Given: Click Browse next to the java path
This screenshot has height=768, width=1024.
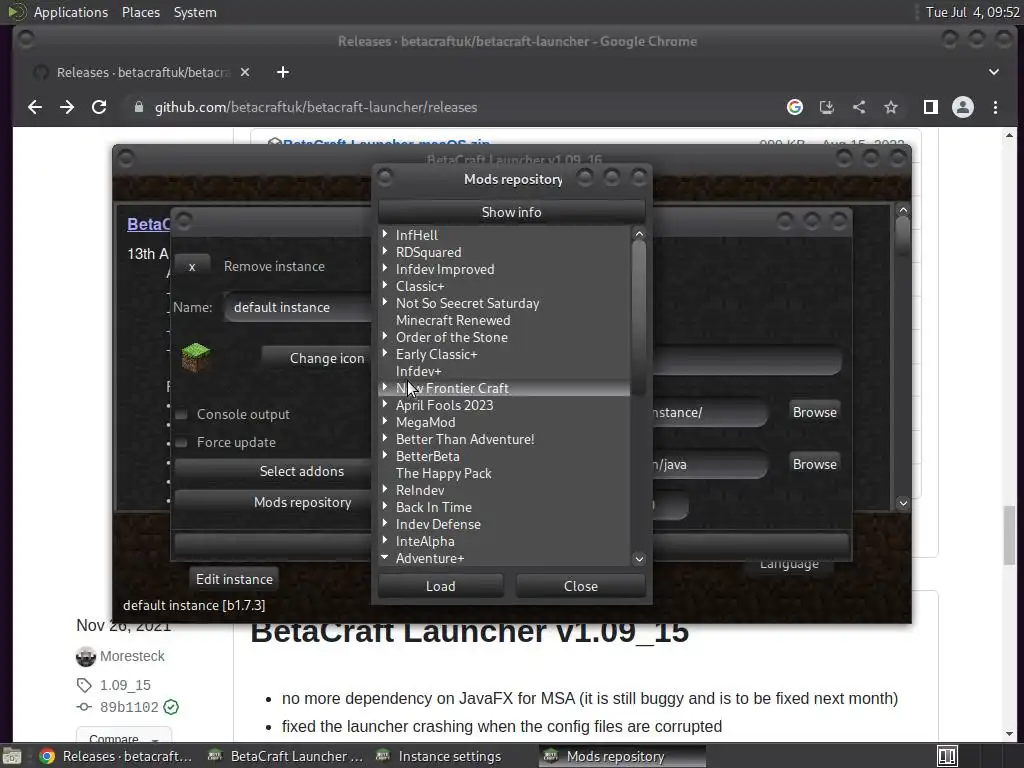Looking at the screenshot, I should 814,464.
